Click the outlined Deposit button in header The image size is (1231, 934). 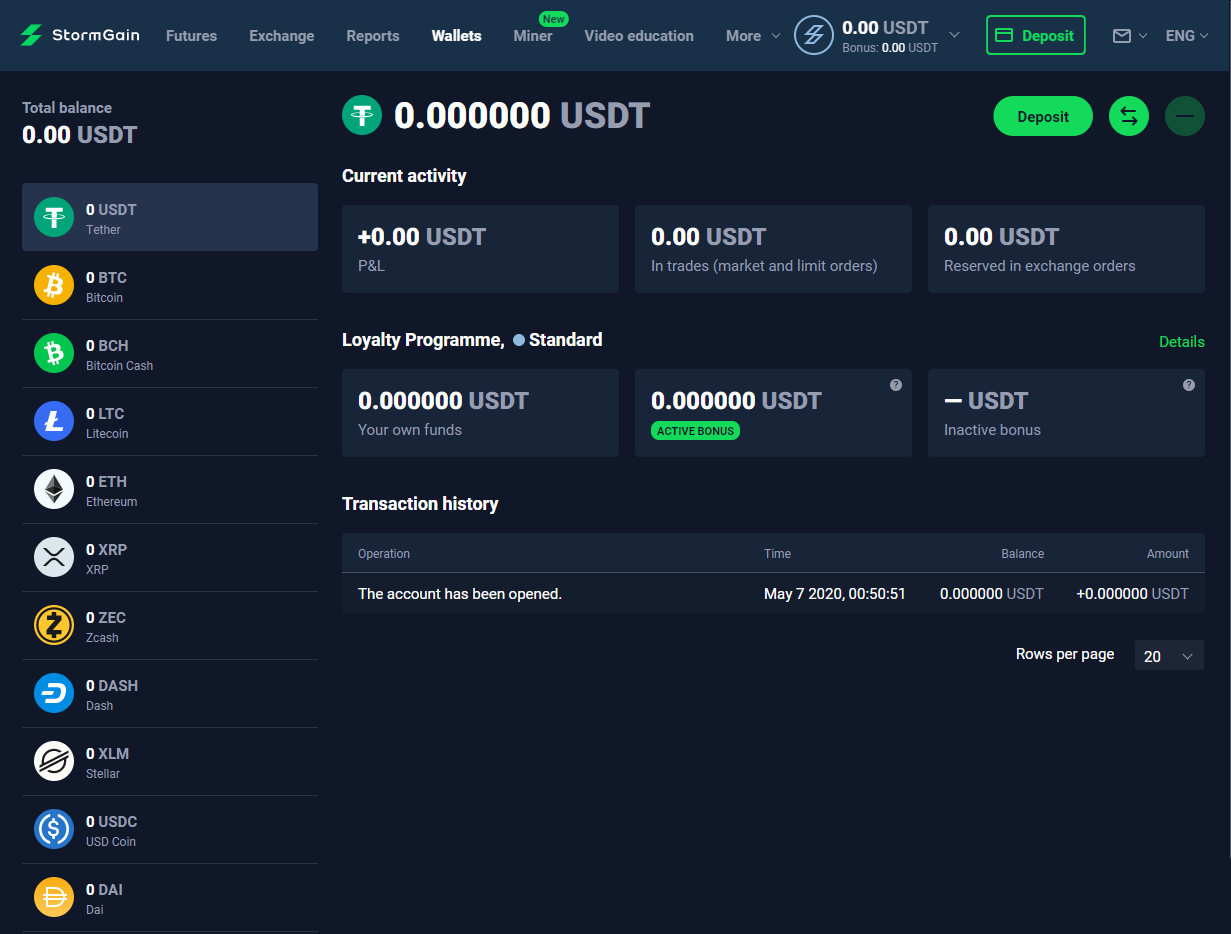(x=1035, y=35)
